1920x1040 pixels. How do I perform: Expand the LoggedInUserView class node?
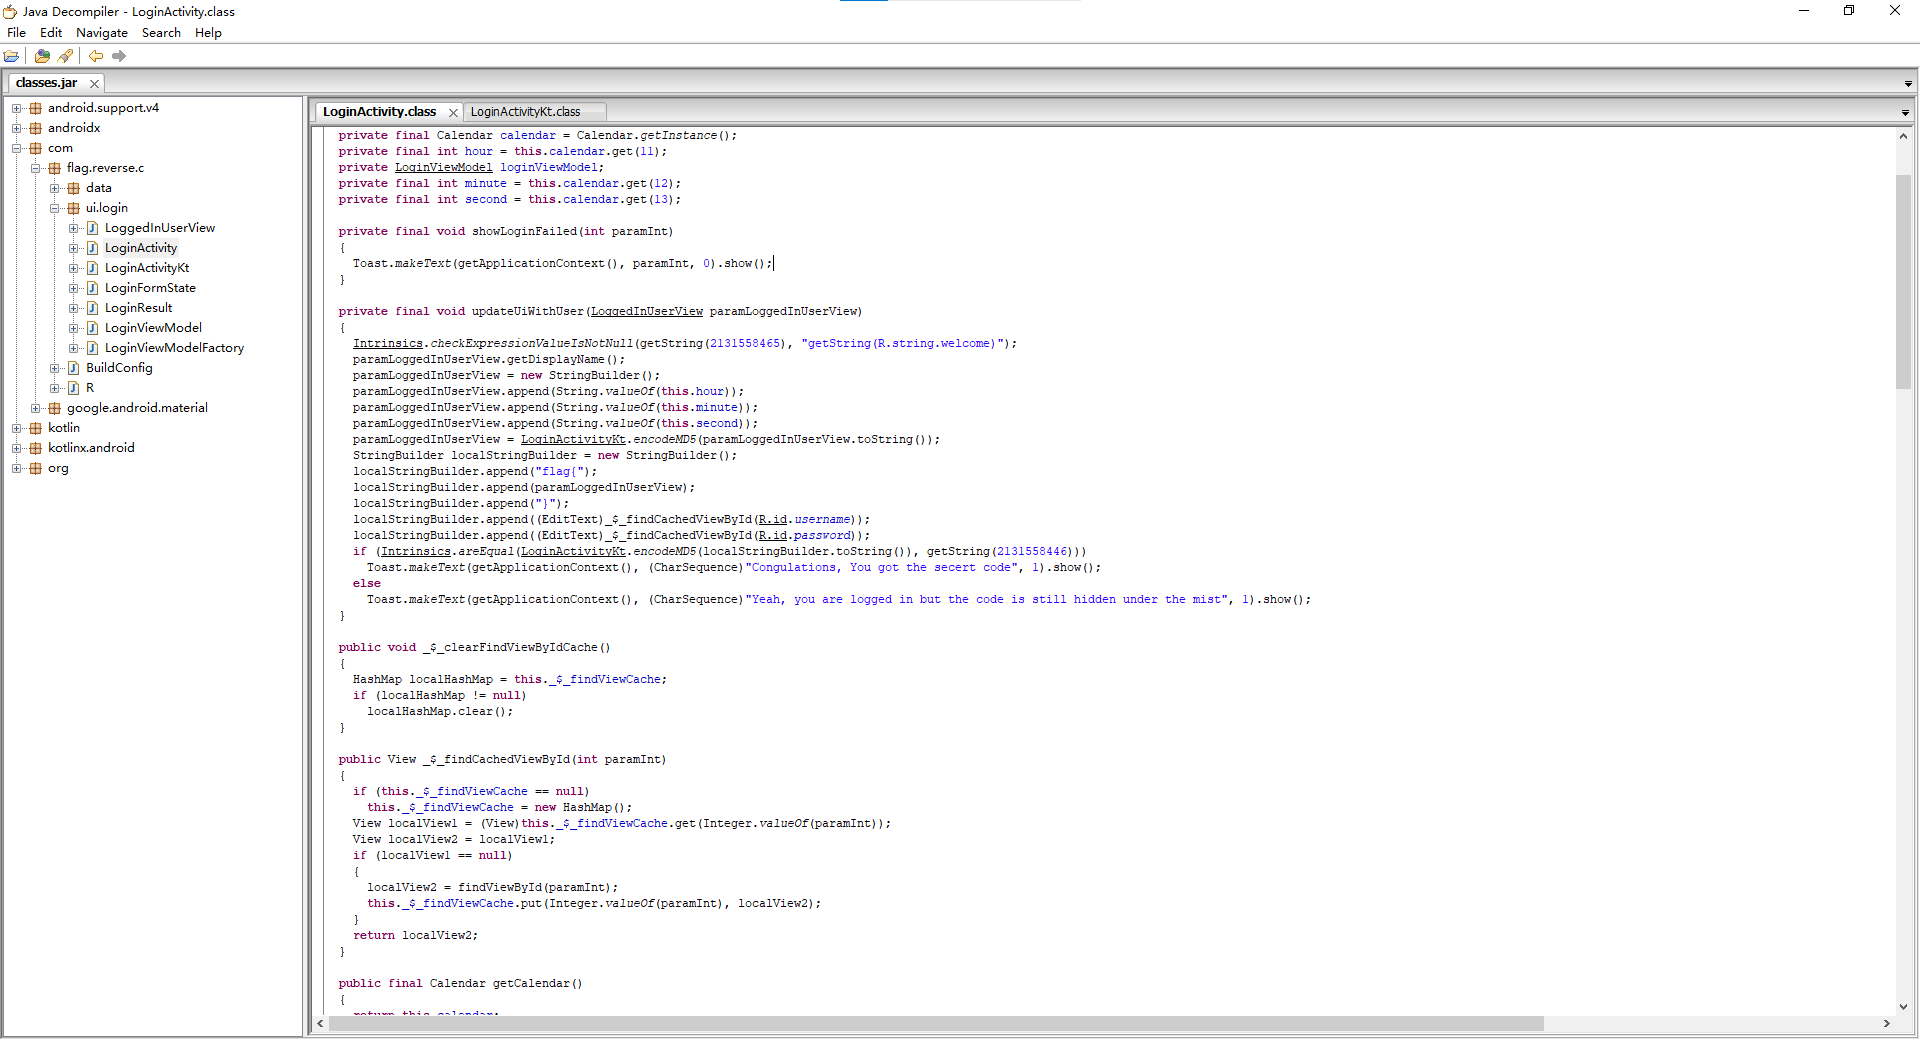coord(73,228)
